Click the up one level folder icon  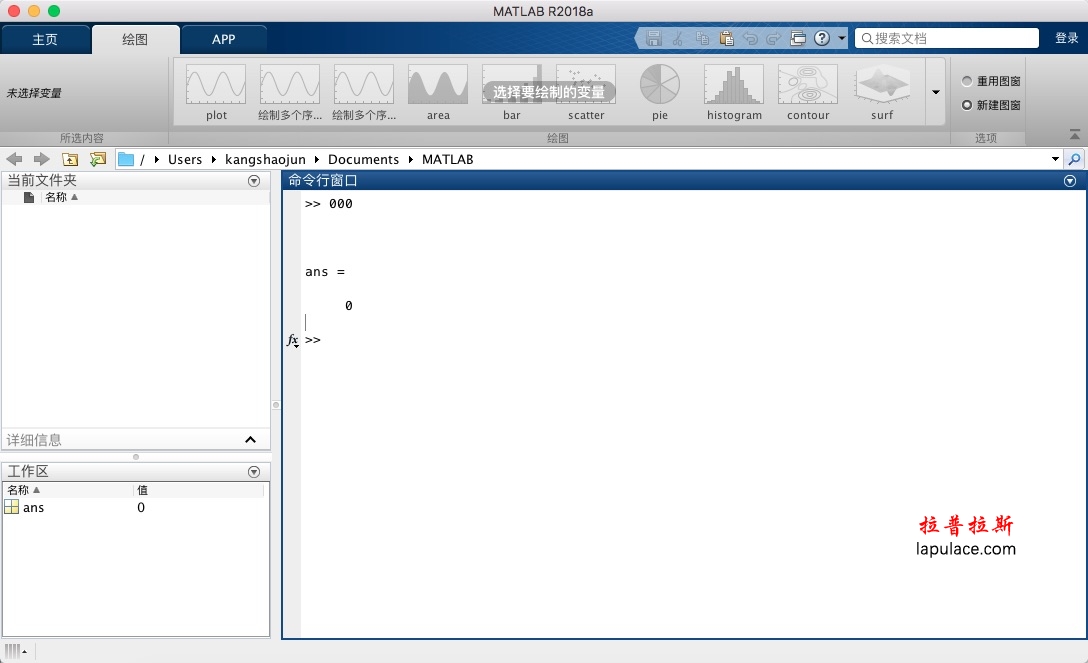tap(70, 160)
